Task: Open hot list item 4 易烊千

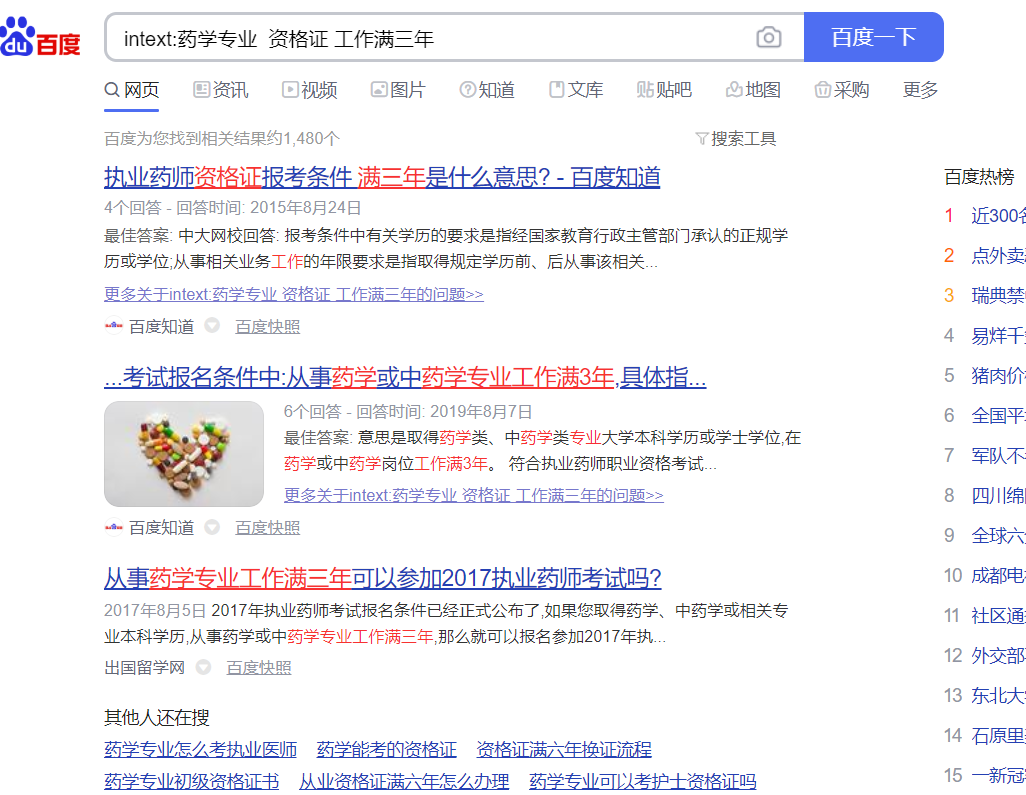Action: point(999,336)
